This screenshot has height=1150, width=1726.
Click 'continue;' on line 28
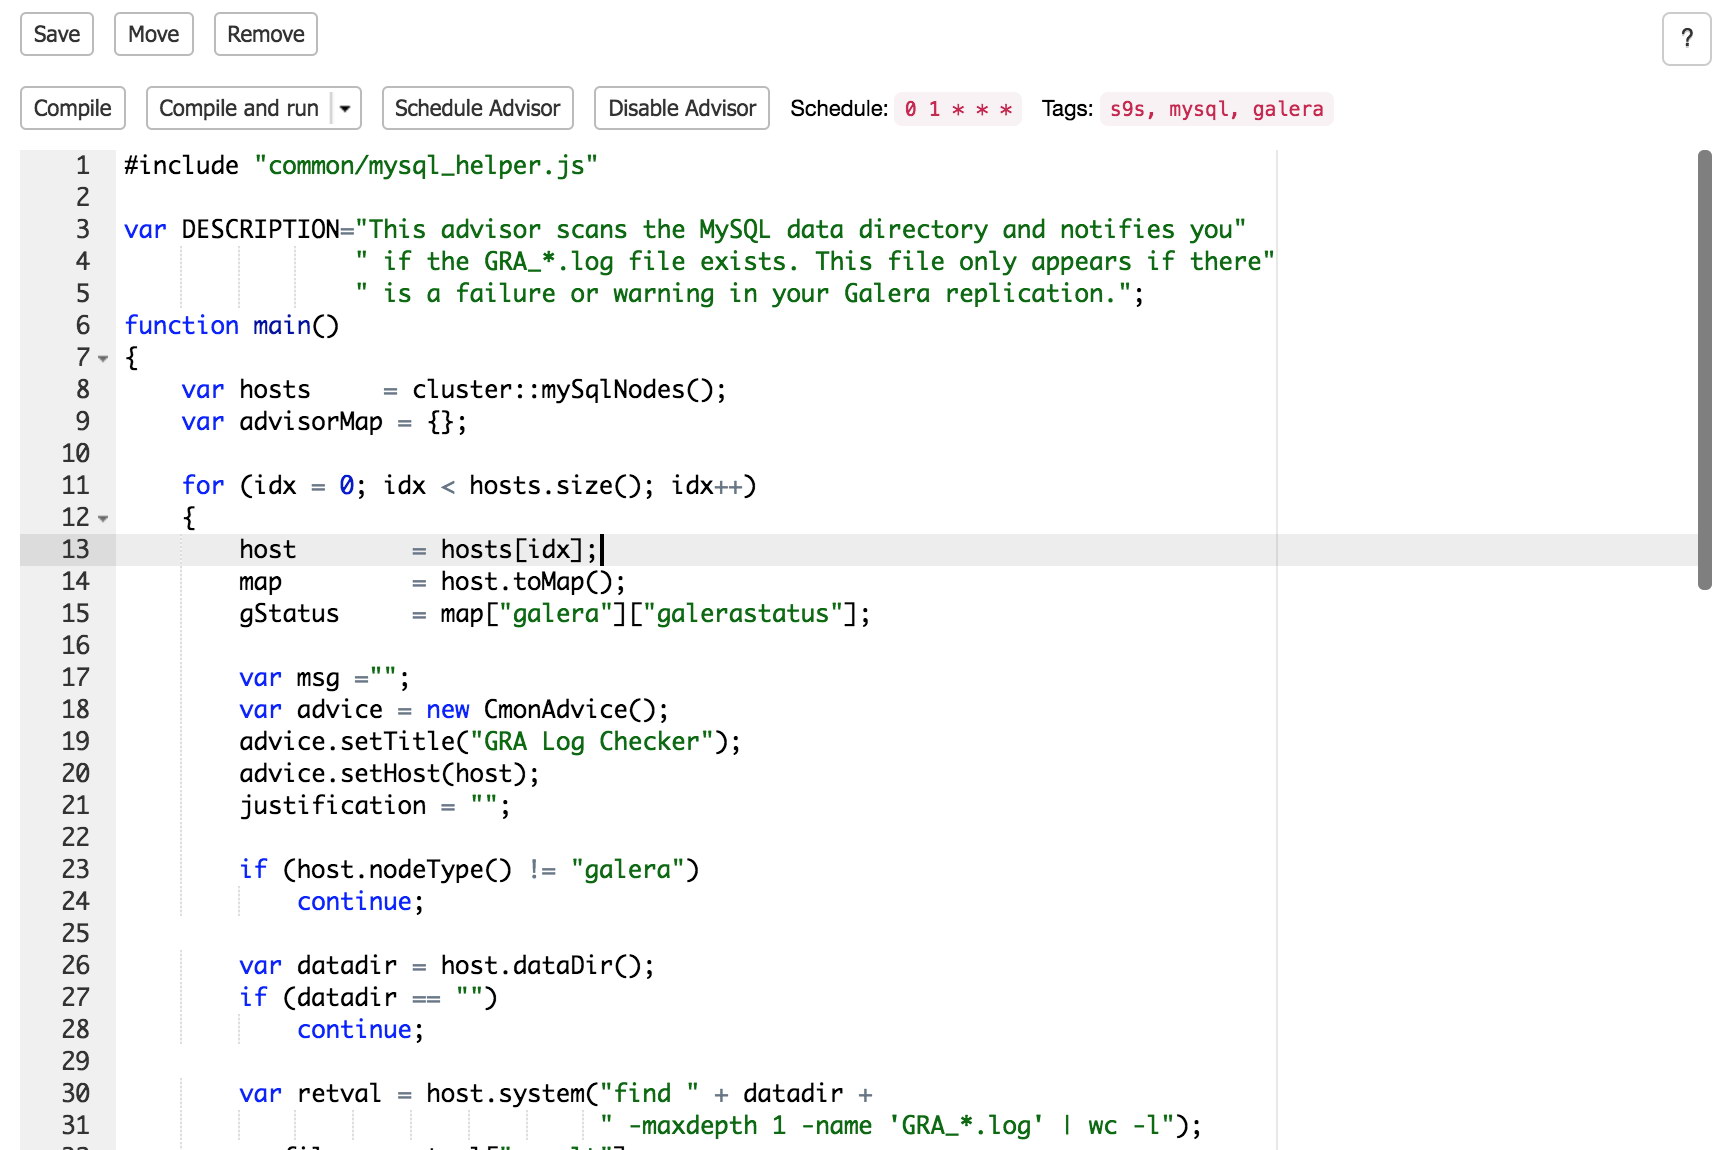(x=360, y=1029)
